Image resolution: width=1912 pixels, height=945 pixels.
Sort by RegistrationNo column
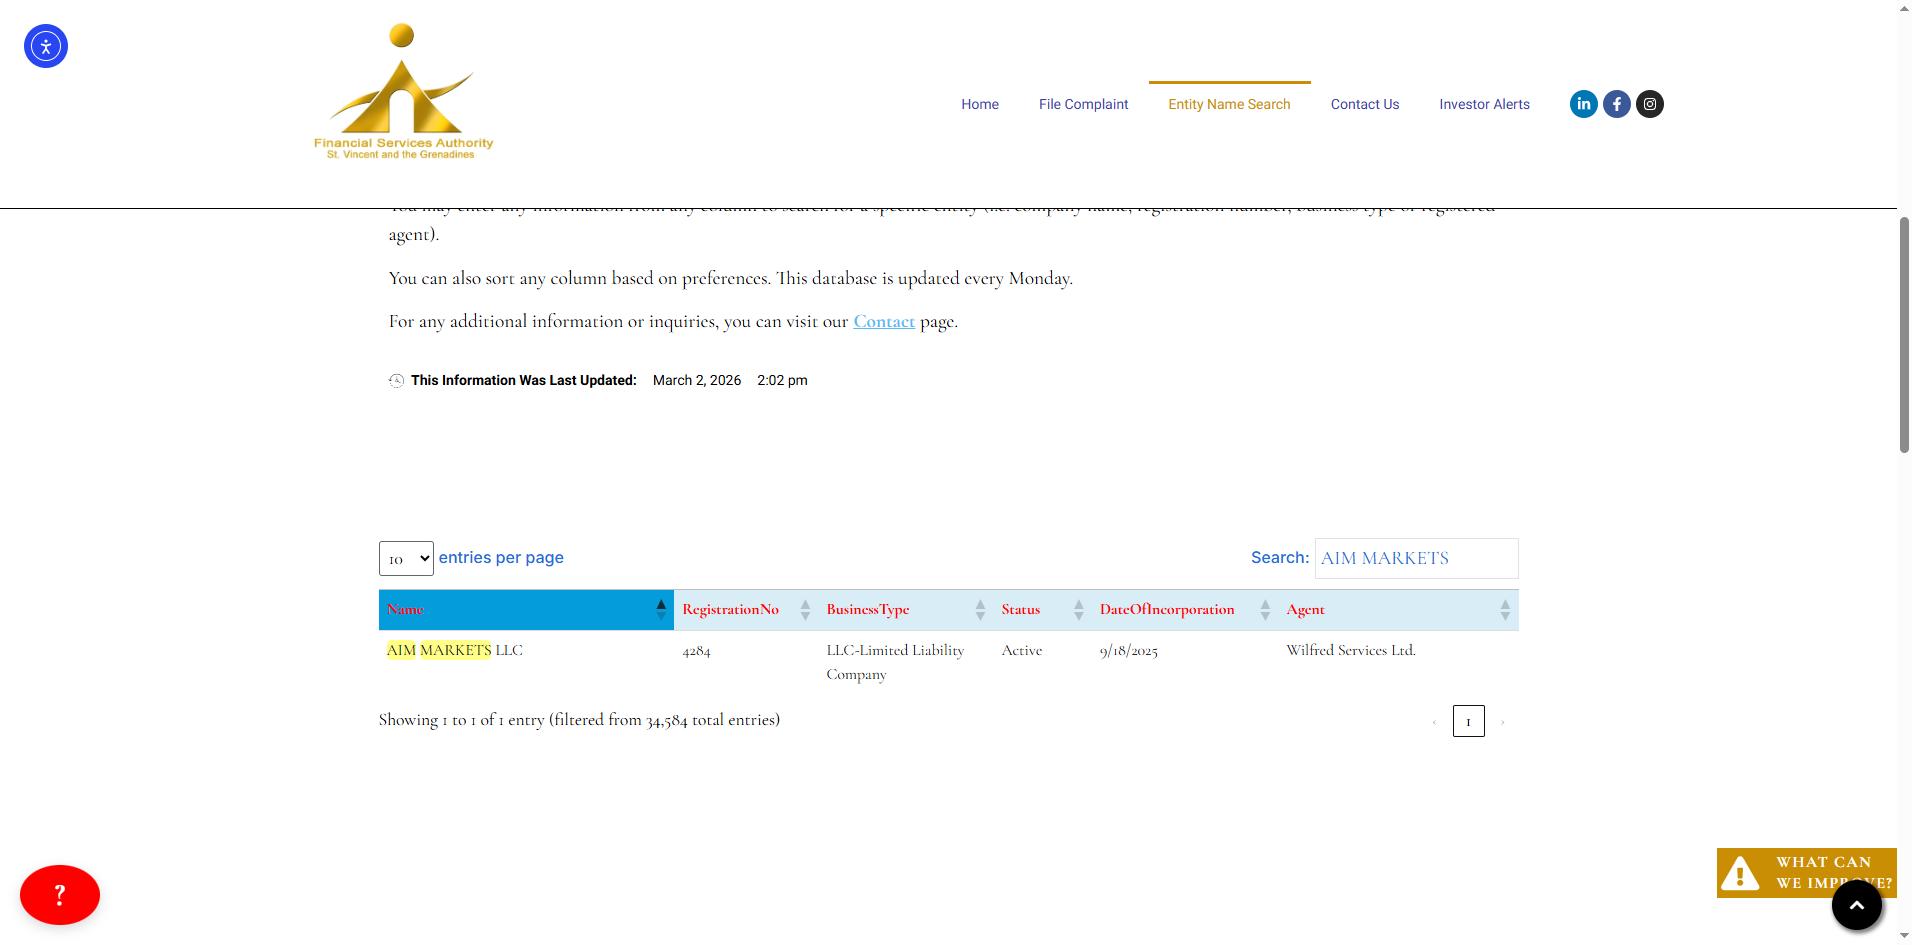(745, 610)
